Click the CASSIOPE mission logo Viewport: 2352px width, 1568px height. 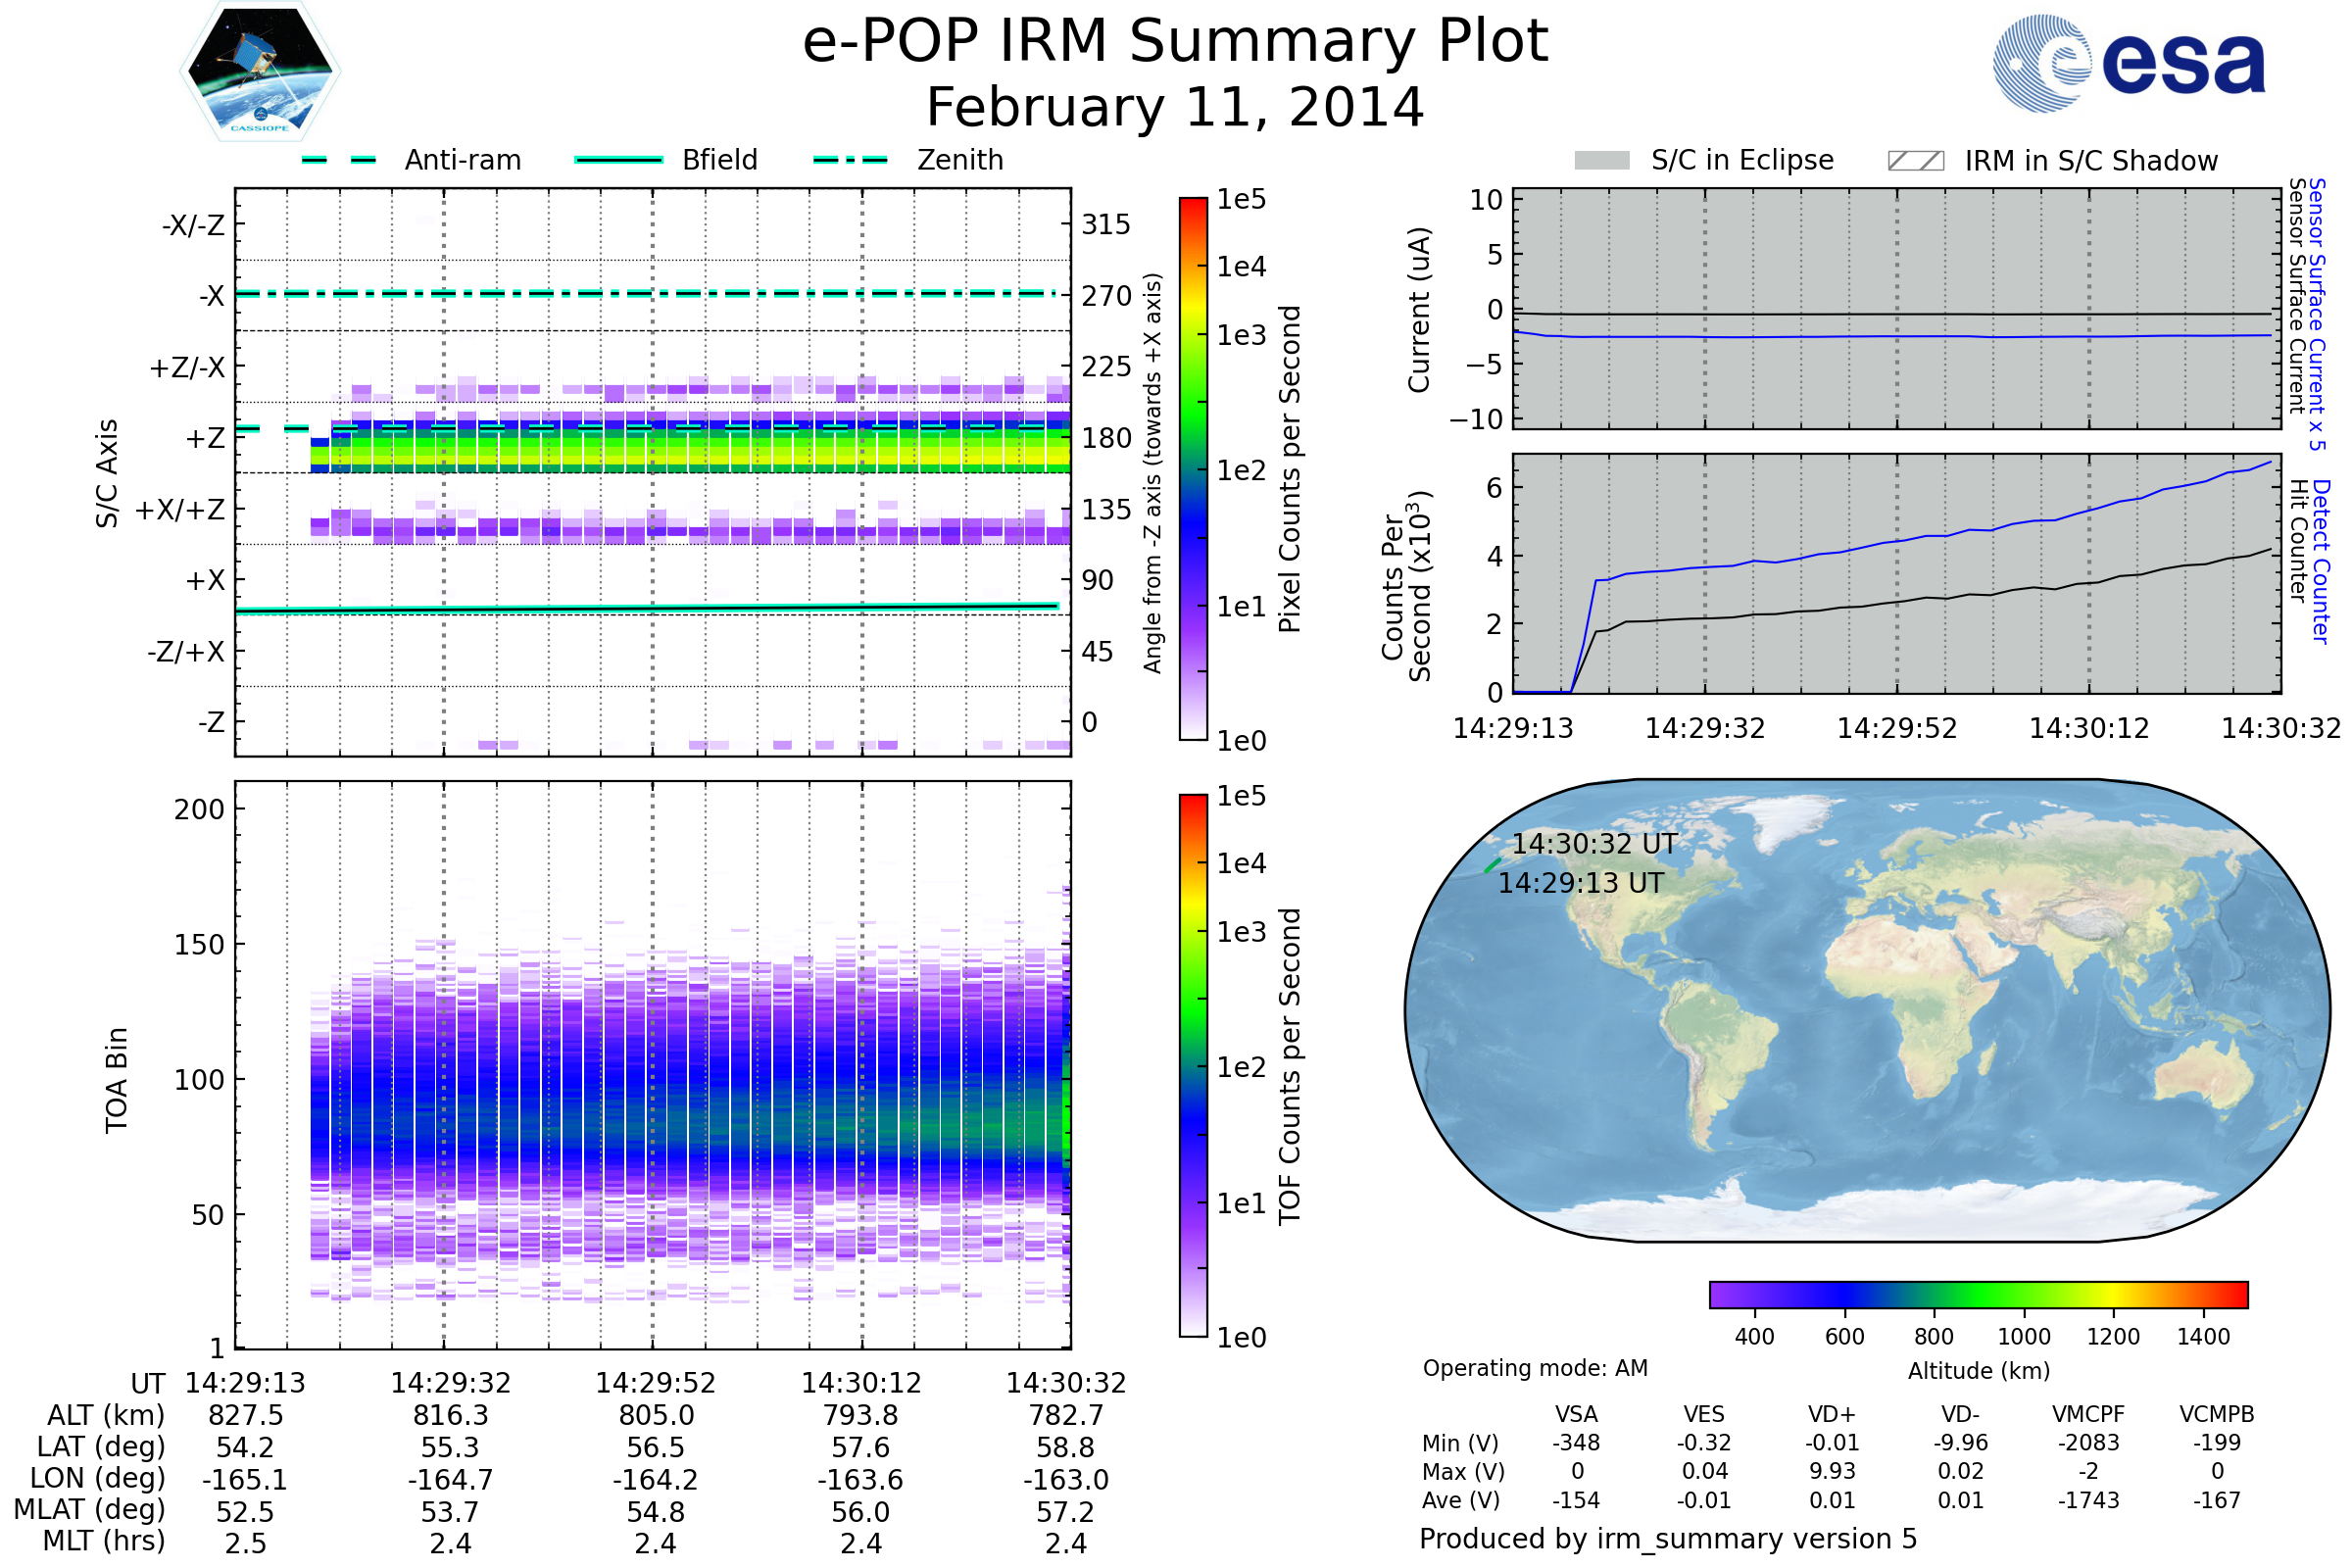click(260, 72)
